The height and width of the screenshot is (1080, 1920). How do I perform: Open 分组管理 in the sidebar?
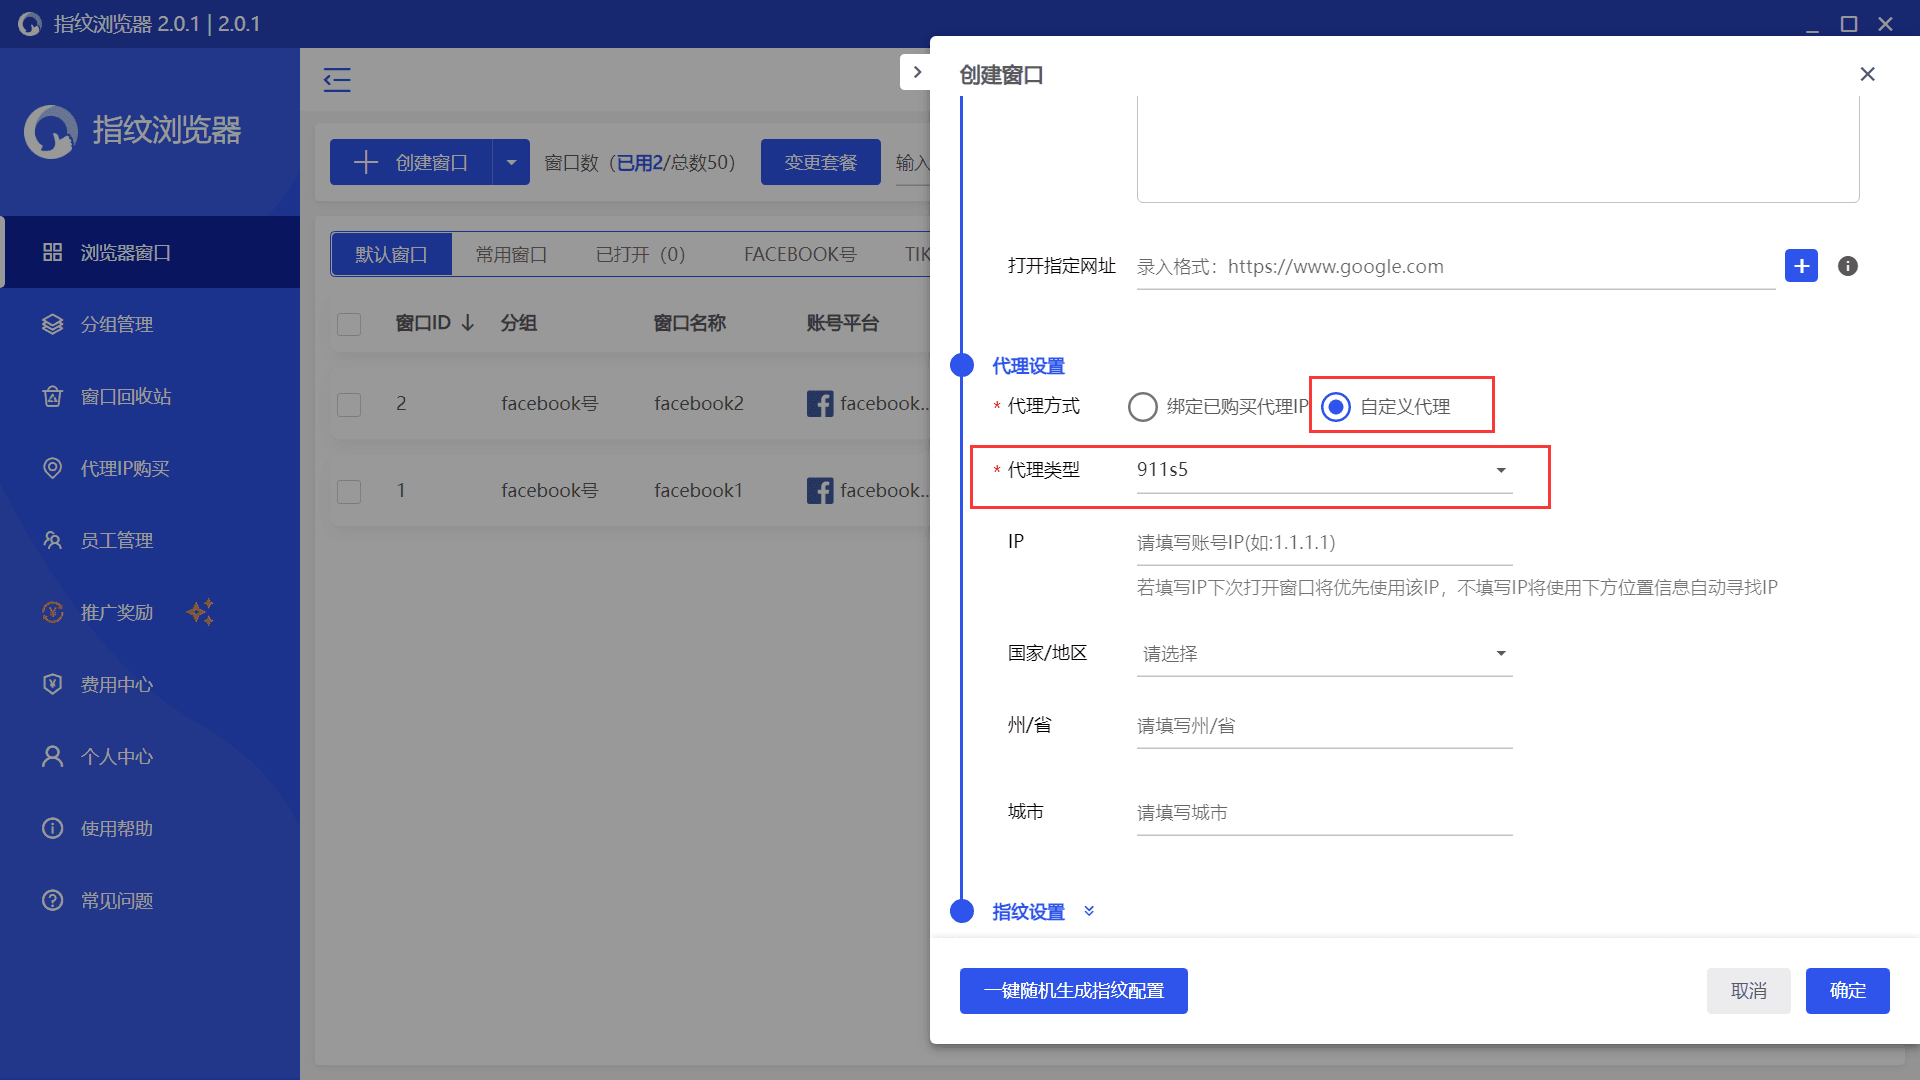tap(117, 324)
